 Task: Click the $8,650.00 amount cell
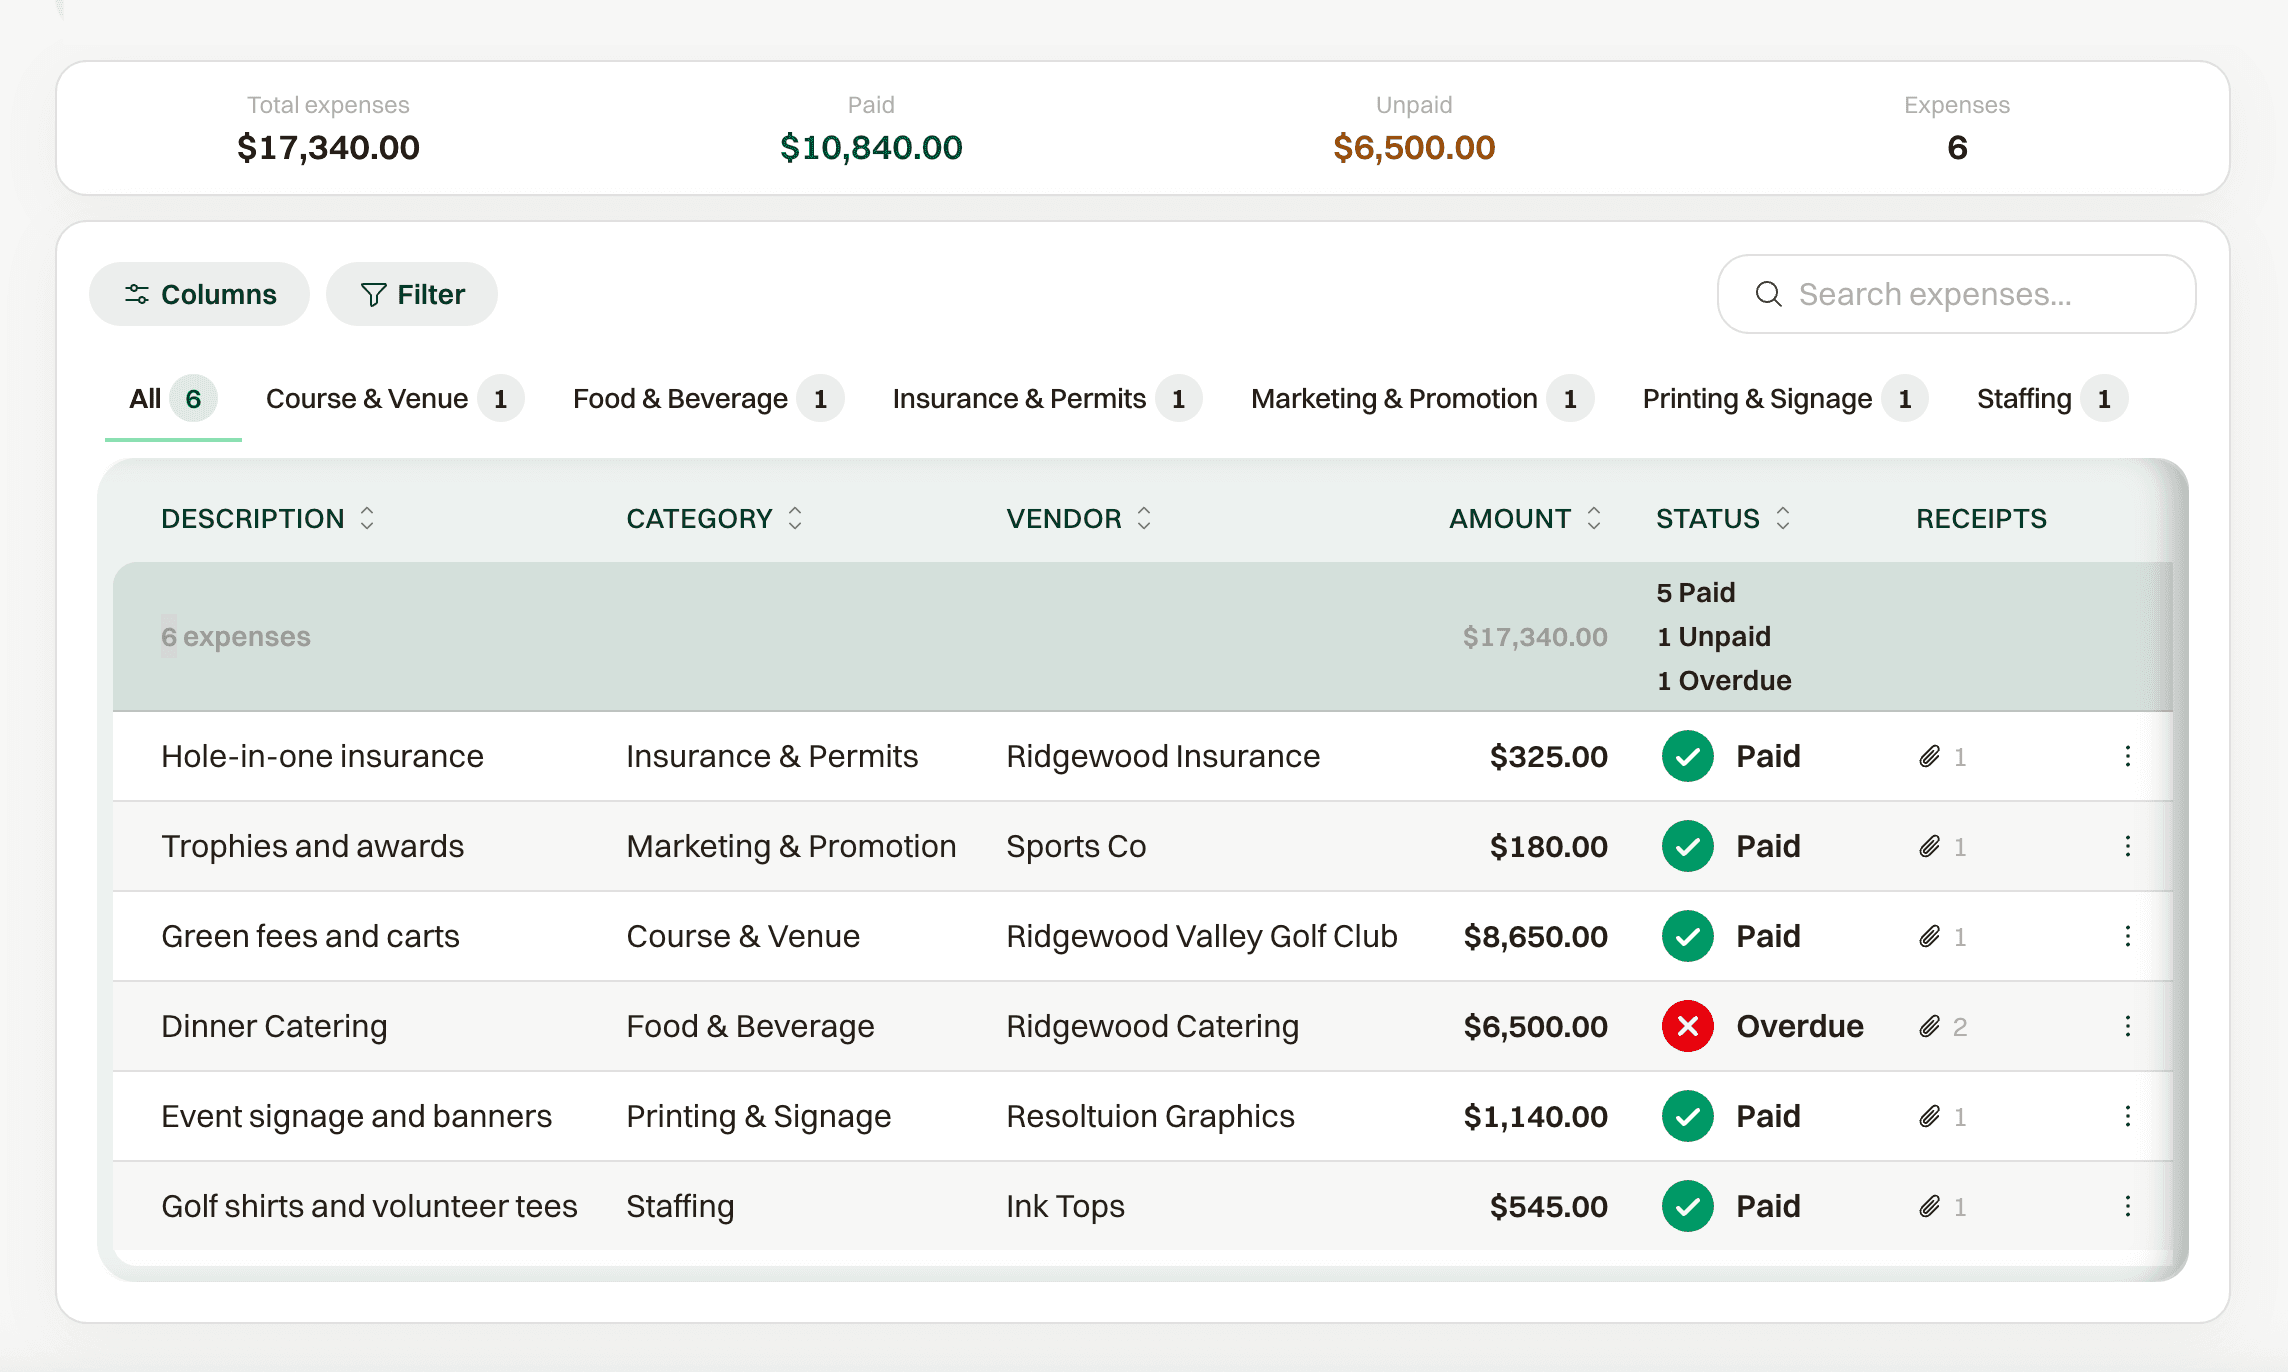[x=1535, y=937]
